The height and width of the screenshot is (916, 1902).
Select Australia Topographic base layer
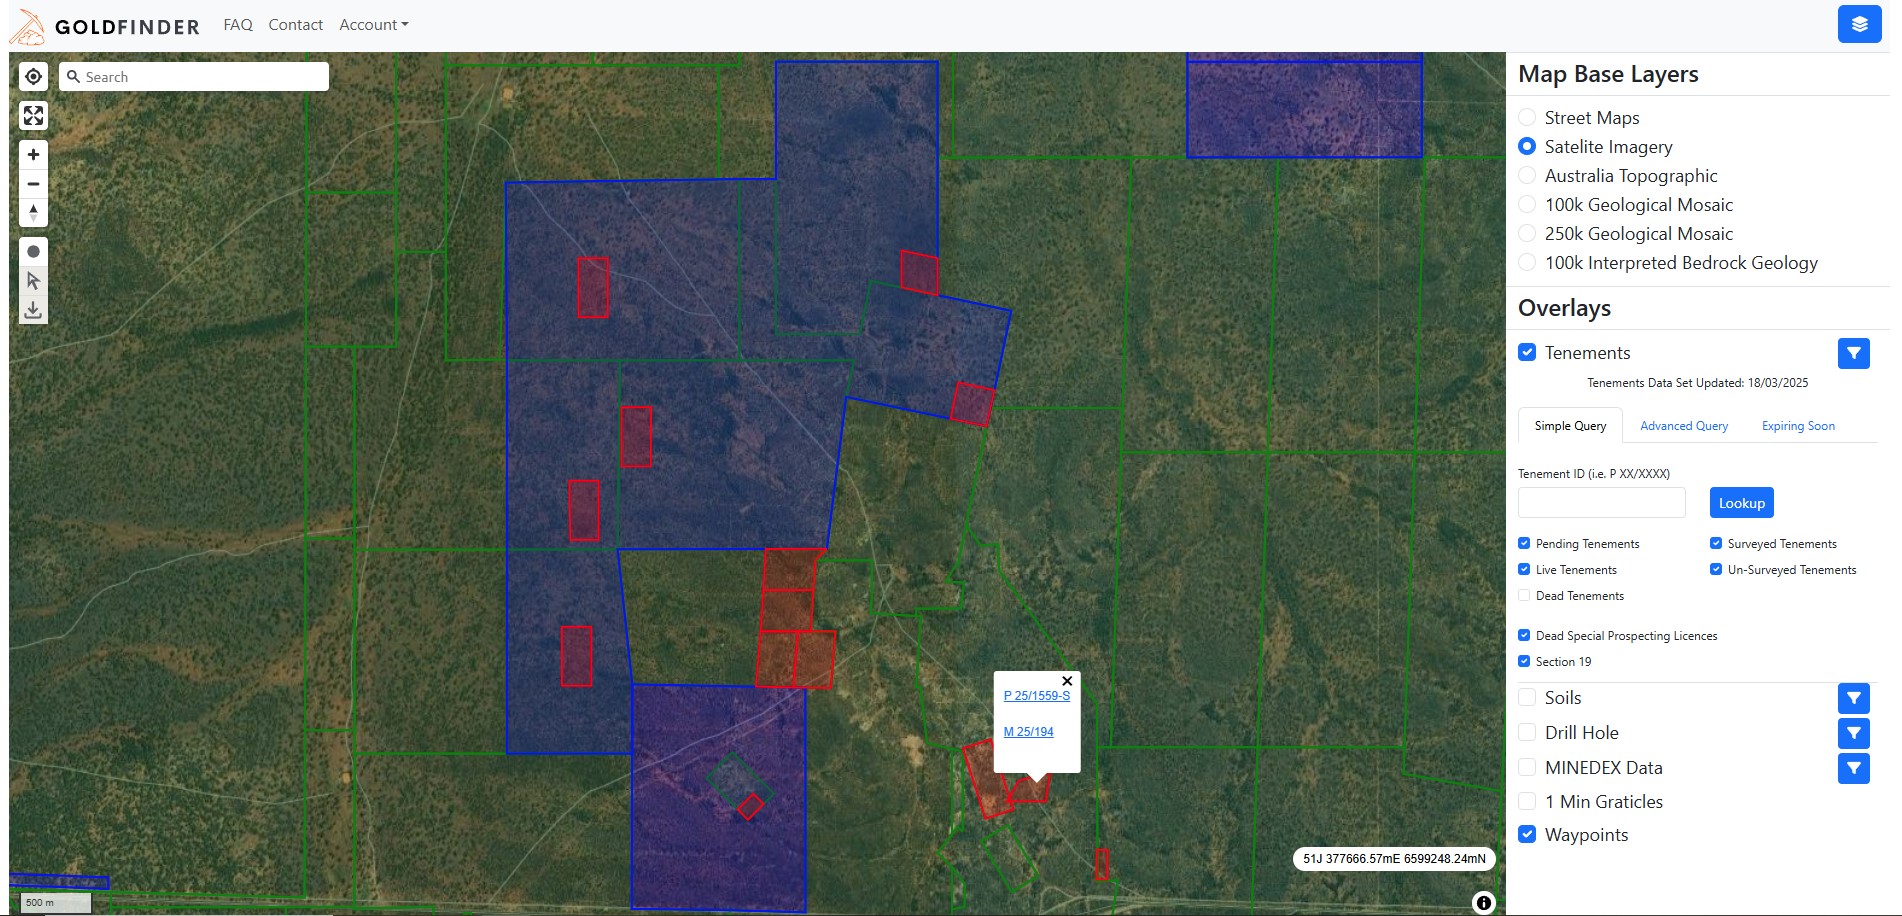[1527, 175]
